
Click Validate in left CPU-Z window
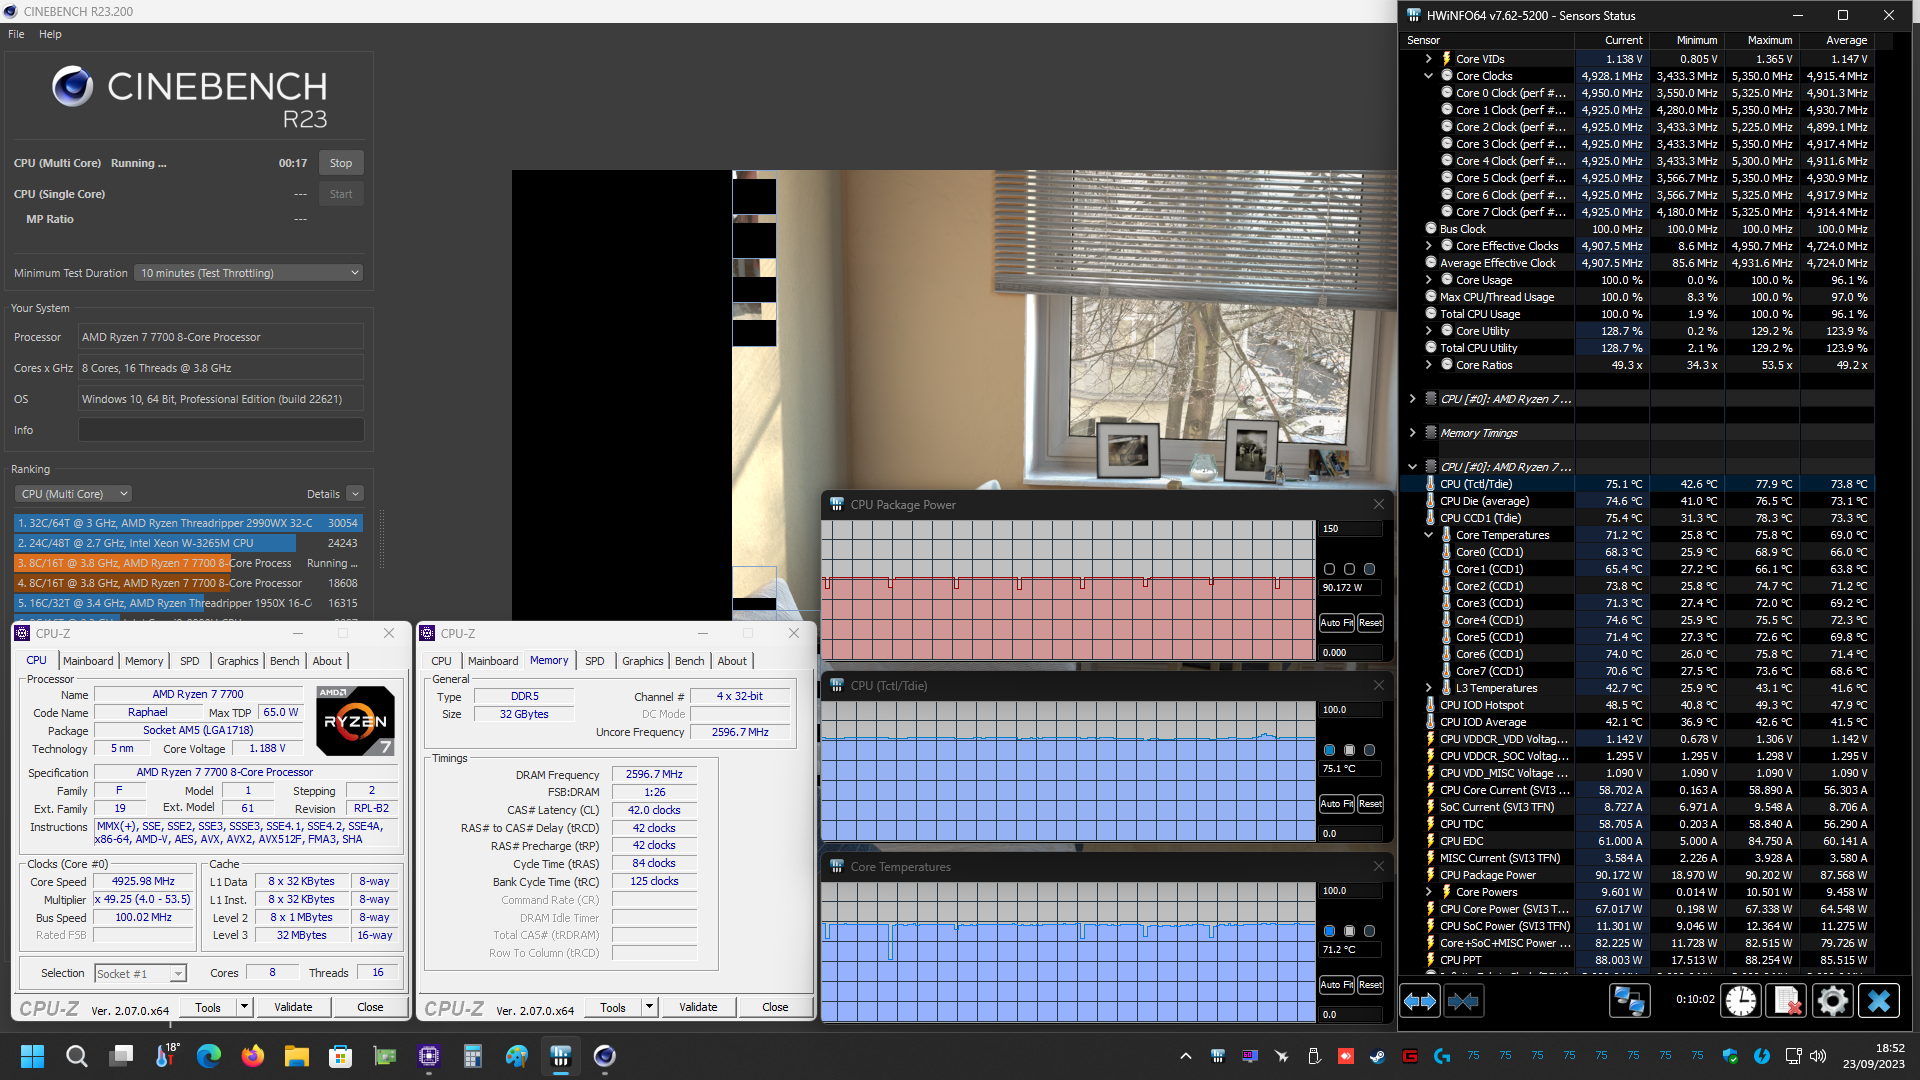point(293,1007)
